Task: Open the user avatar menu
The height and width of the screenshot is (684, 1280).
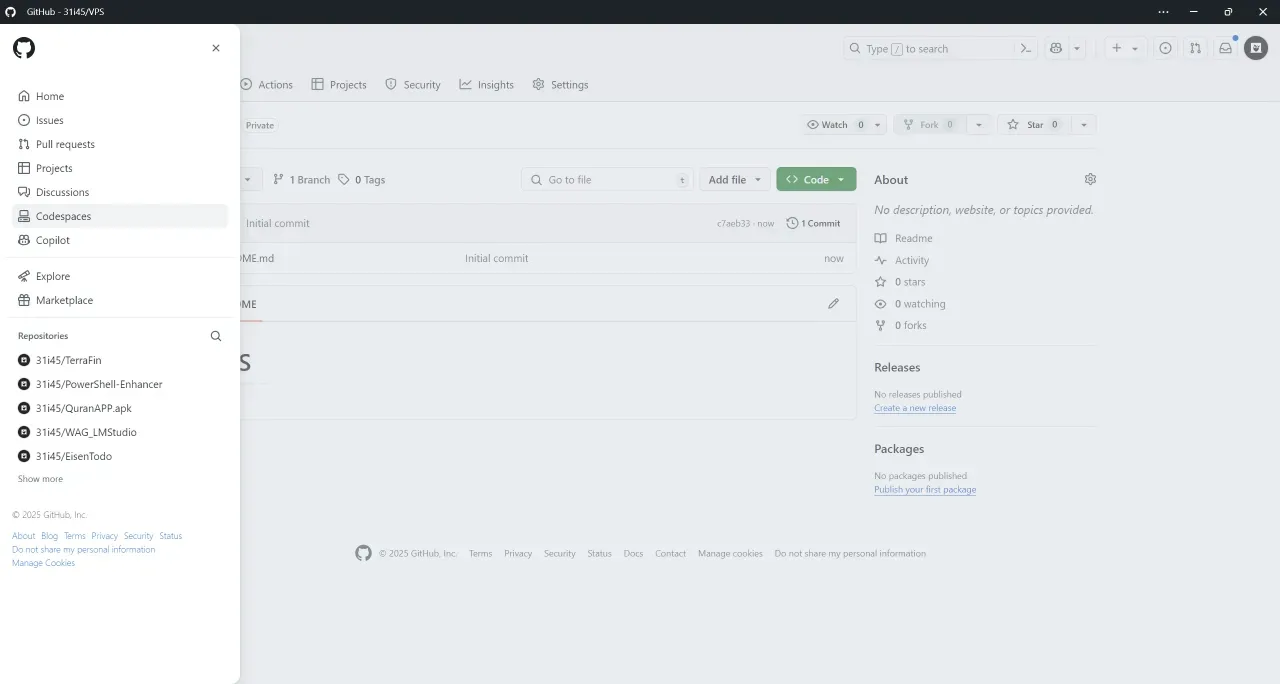Action: point(1256,48)
